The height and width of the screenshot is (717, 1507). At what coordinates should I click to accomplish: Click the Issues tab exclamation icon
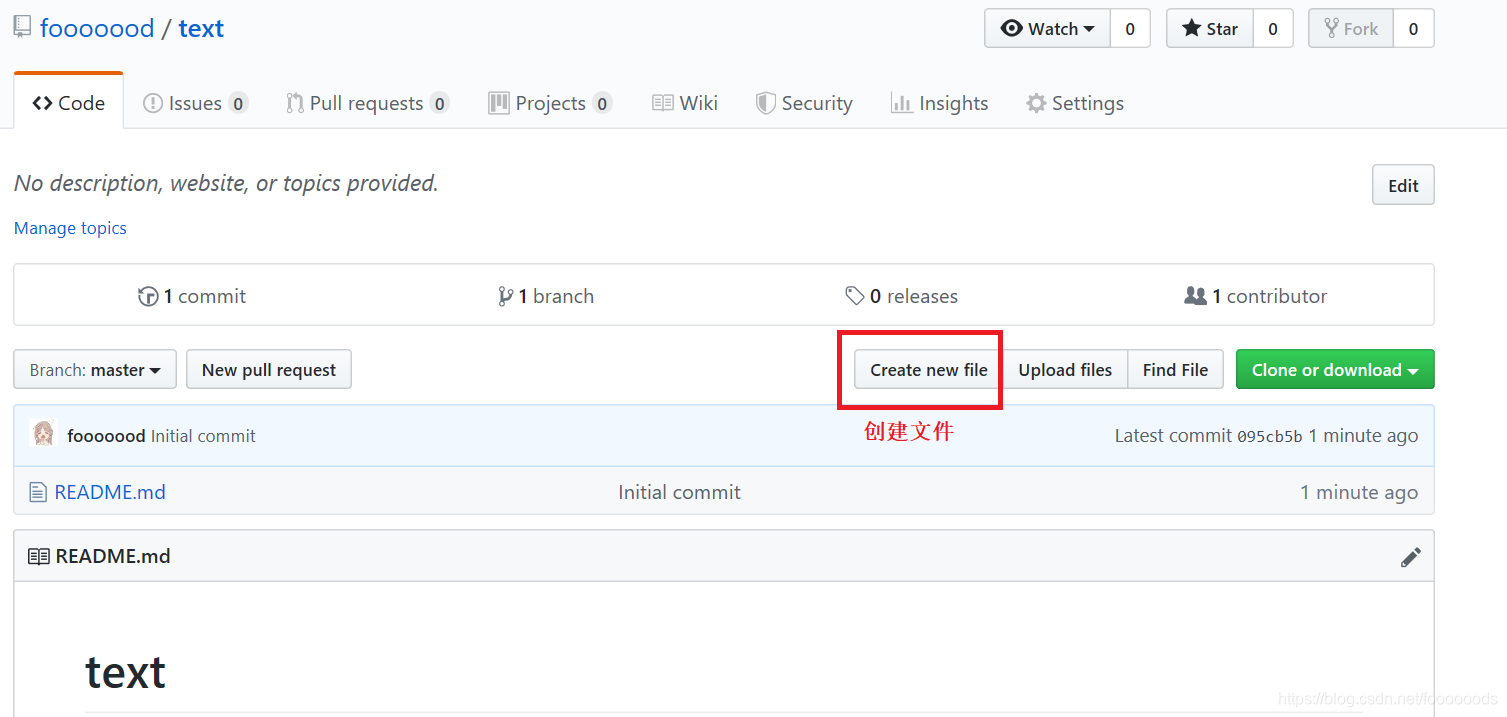(153, 103)
